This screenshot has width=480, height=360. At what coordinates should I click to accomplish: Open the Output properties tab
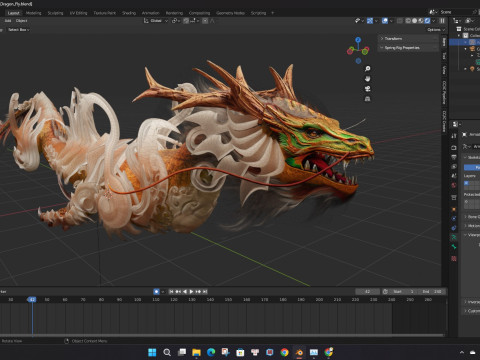click(x=454, y=157)
